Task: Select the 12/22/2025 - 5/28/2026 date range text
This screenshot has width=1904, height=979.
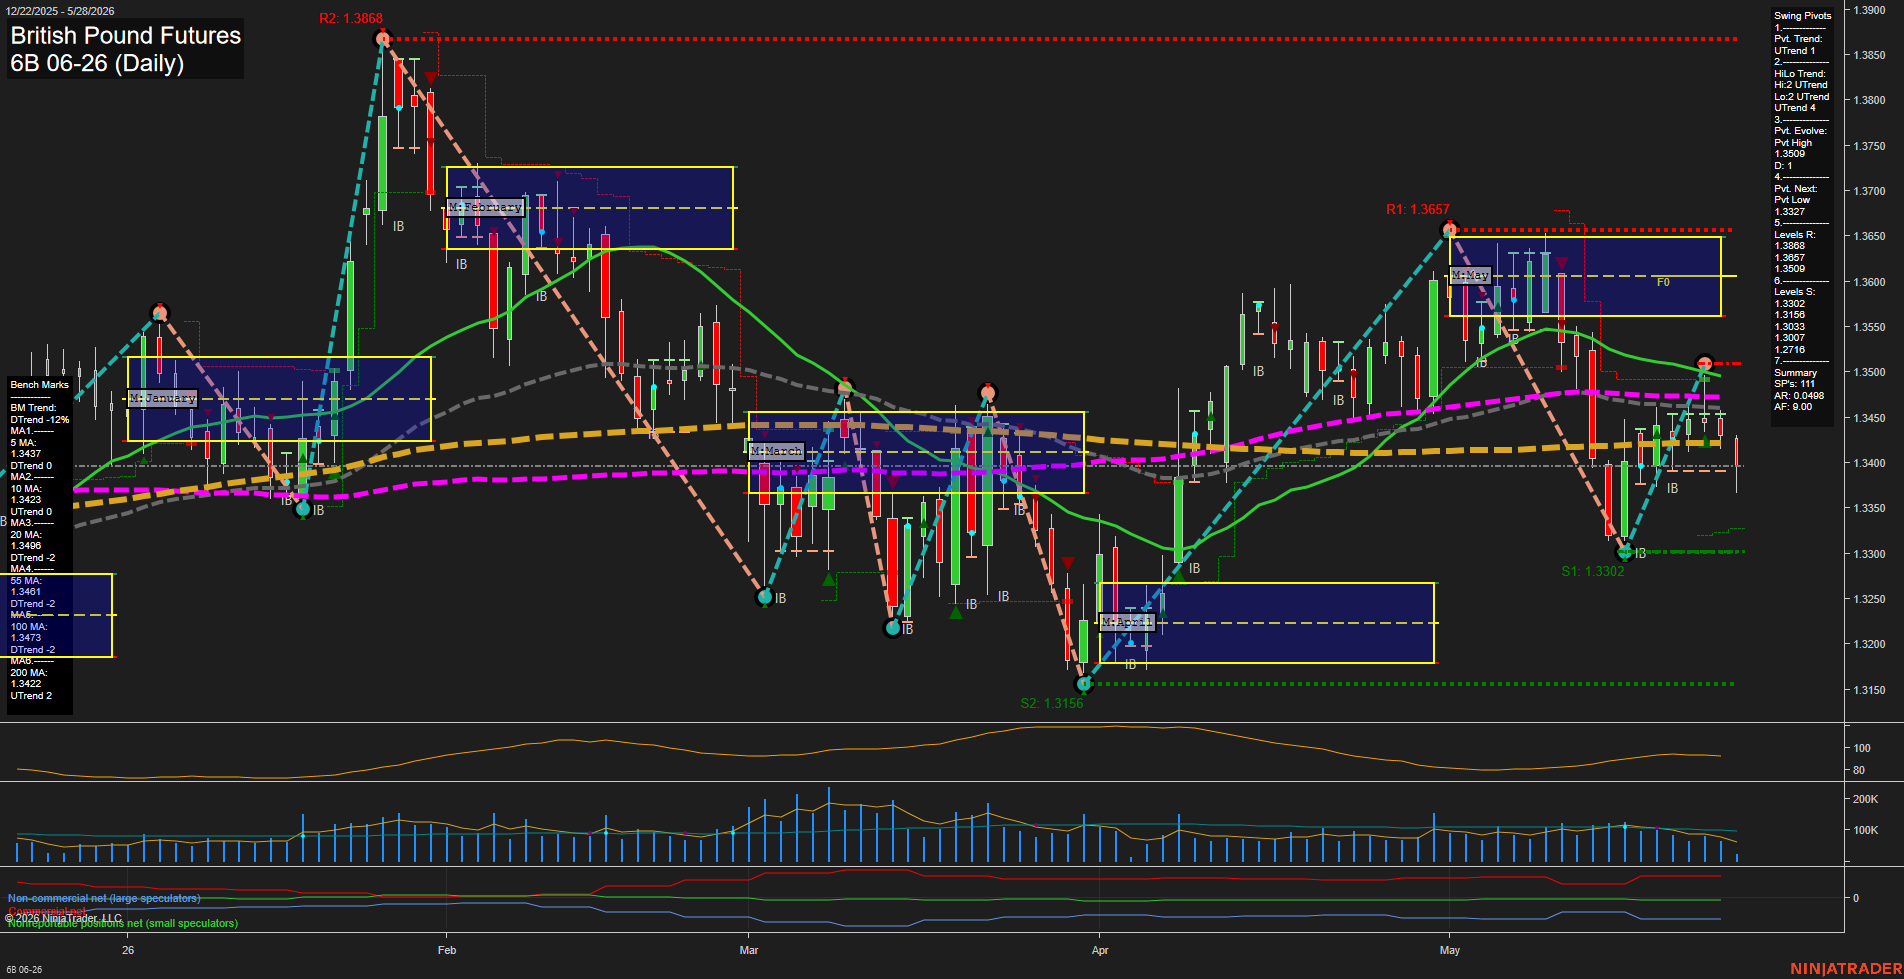Action: coord(60,11)
